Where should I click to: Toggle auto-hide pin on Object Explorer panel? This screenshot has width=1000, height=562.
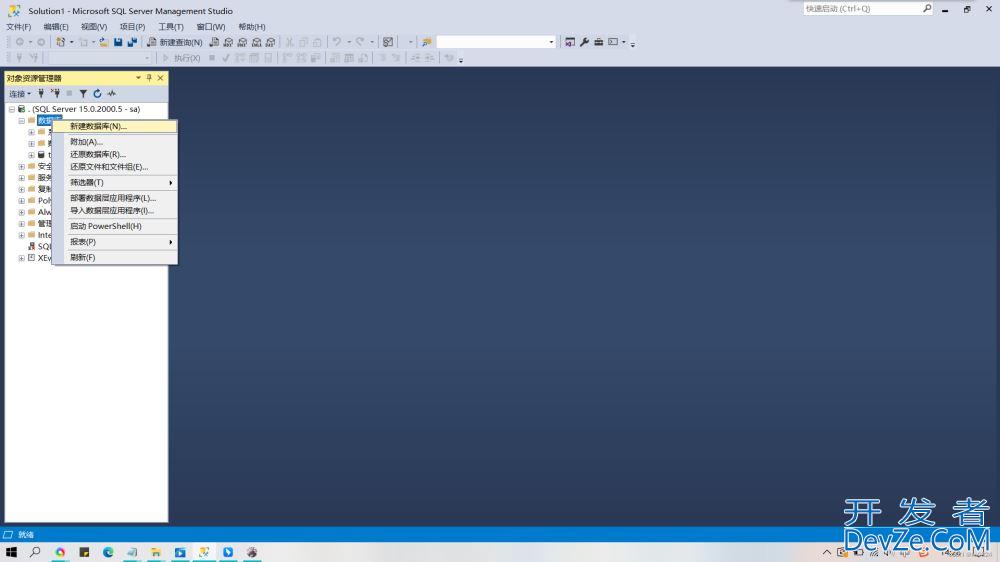[149, 78]
